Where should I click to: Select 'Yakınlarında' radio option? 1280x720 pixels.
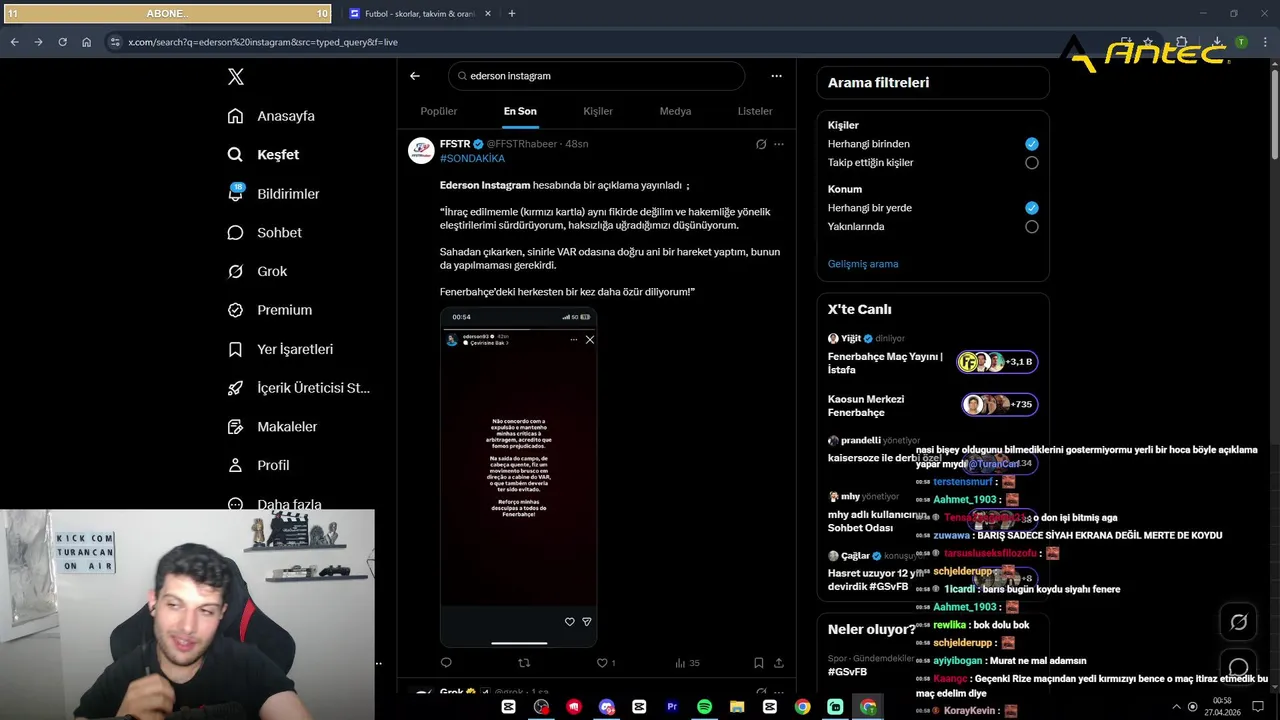click(x=1032, y=227)
